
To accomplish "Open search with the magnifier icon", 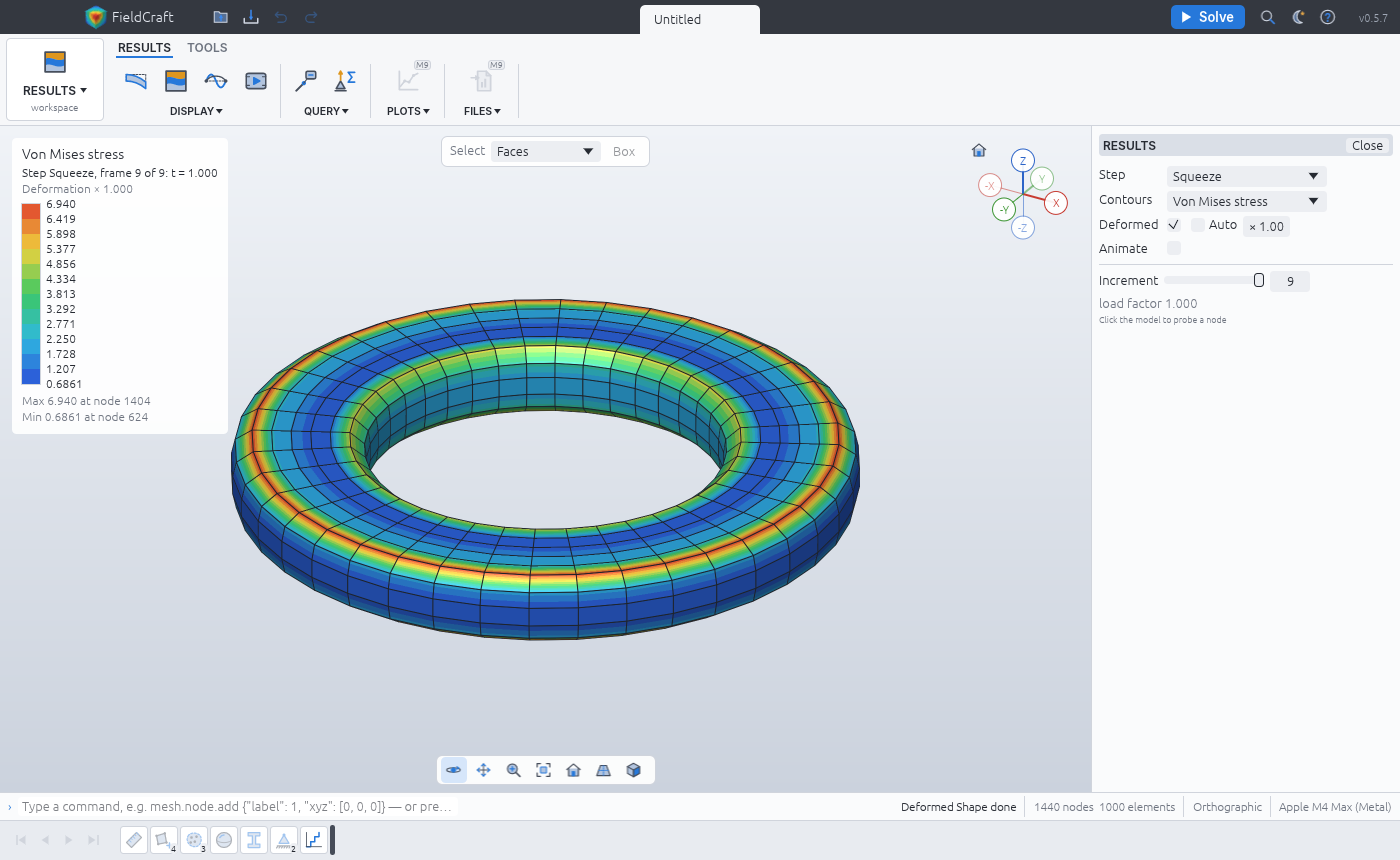I will (1268, 17).
